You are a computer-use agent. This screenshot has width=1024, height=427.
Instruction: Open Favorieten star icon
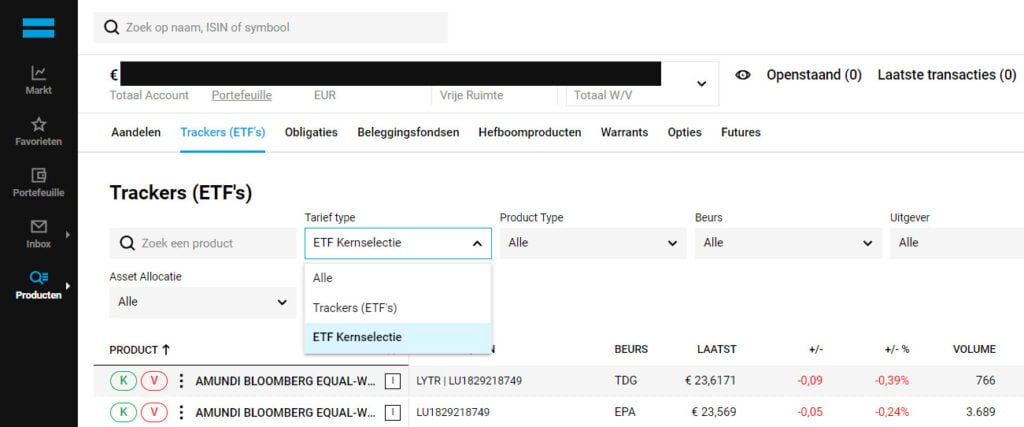[x=38, y=125]
